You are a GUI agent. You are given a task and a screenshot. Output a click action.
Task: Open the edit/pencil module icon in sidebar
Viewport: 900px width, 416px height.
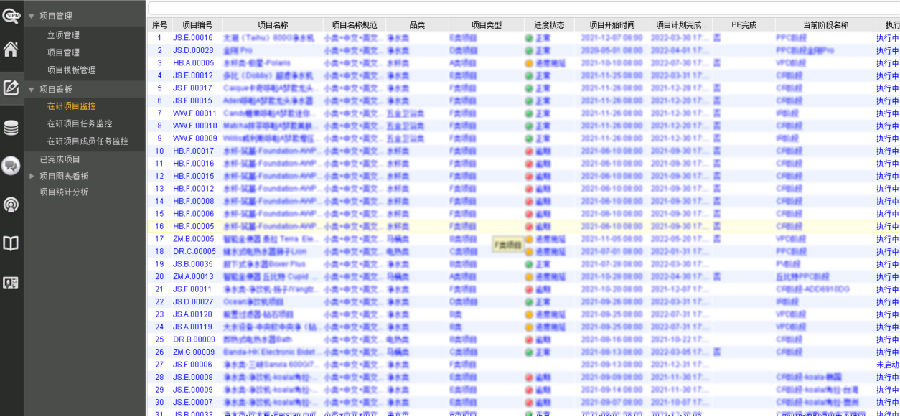[x=11, y=88]
